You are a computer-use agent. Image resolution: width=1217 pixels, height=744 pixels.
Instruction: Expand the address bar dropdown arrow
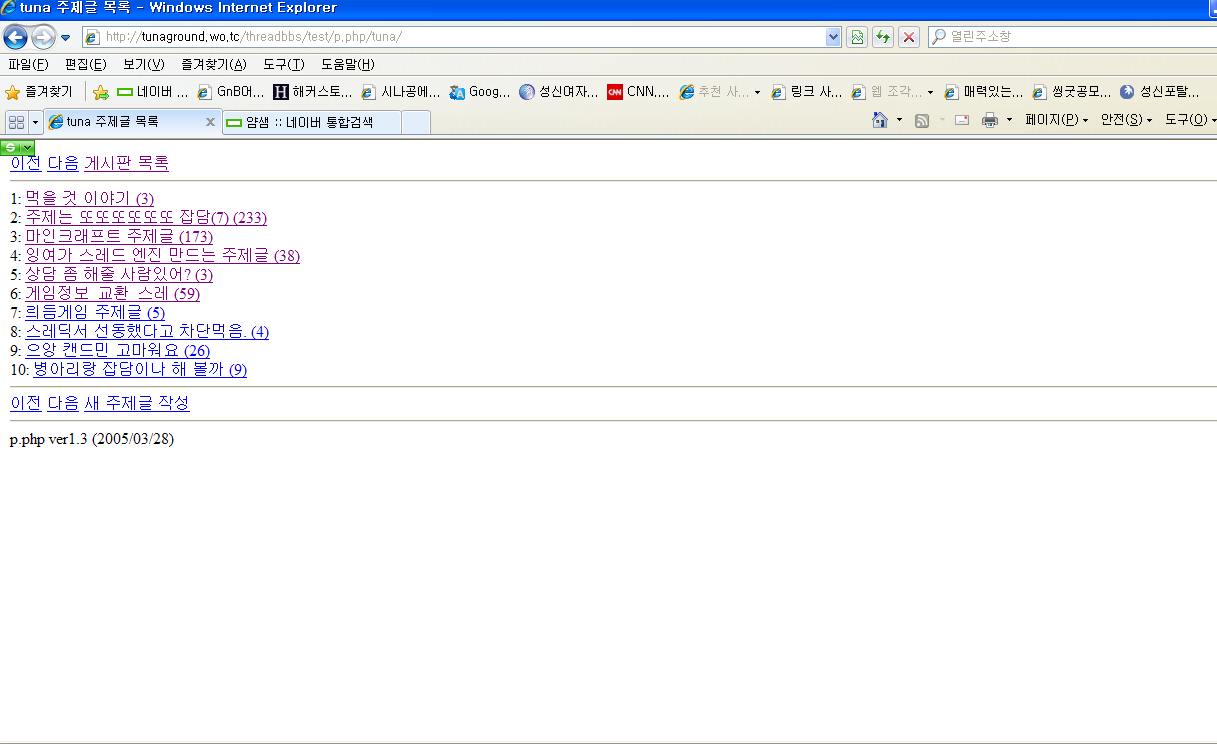point(833,37)
